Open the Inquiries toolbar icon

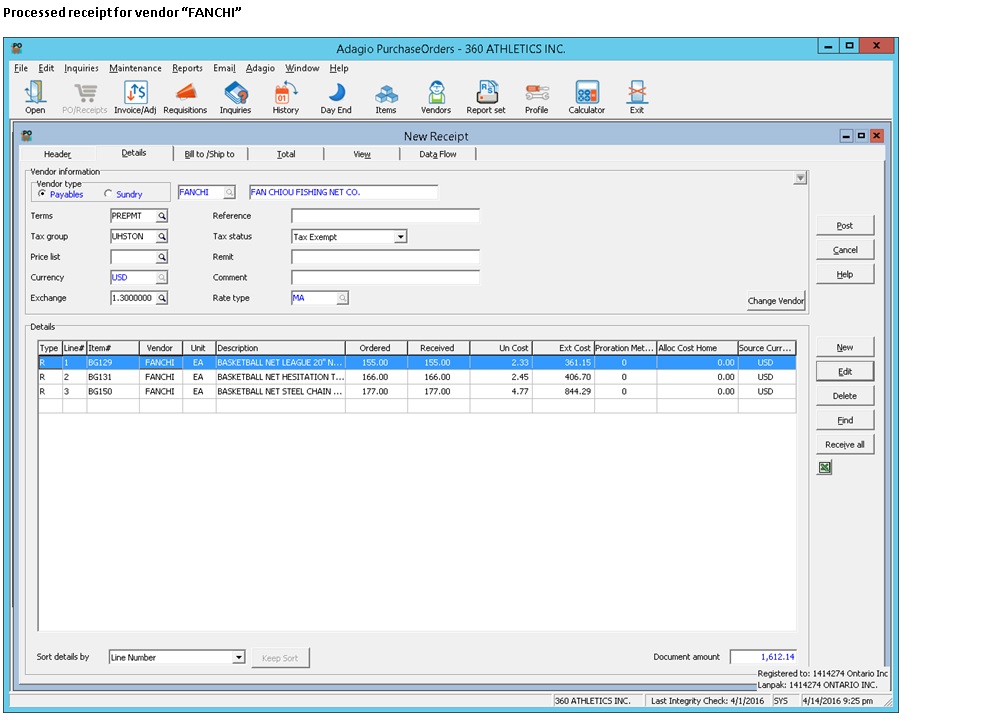(236, 94)
